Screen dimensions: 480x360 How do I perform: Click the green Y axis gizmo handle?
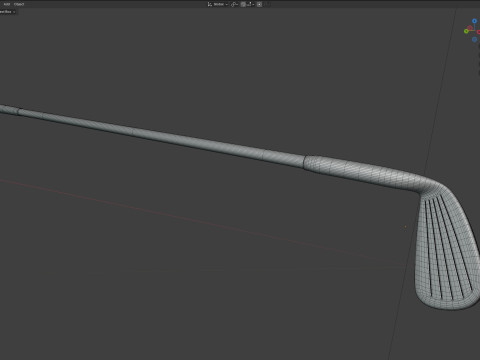click(466, 31)
